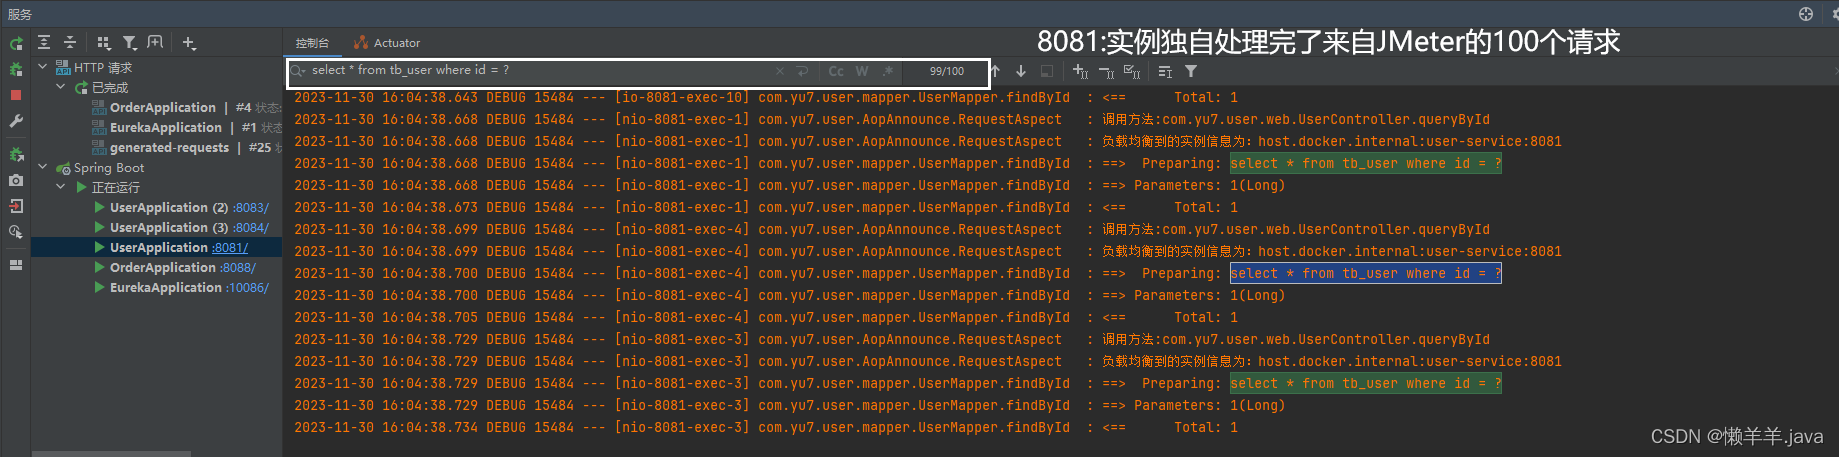
Task: Select EurekaApplication :10086 service
Action: point(181,287)
